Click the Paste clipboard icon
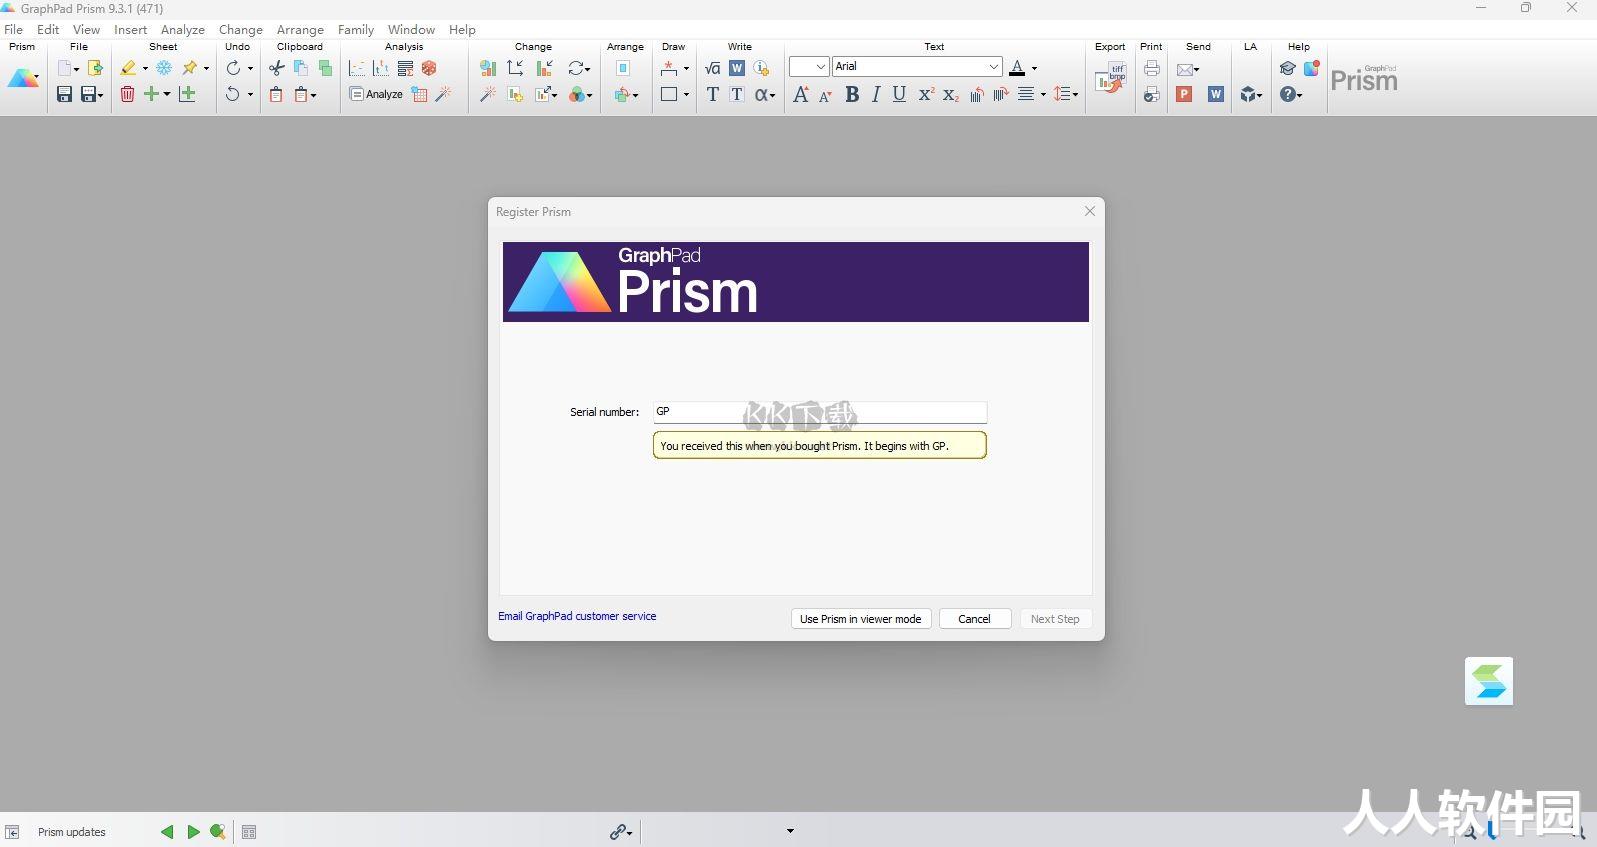The image size is (1597, 847). tap(276, 94)
